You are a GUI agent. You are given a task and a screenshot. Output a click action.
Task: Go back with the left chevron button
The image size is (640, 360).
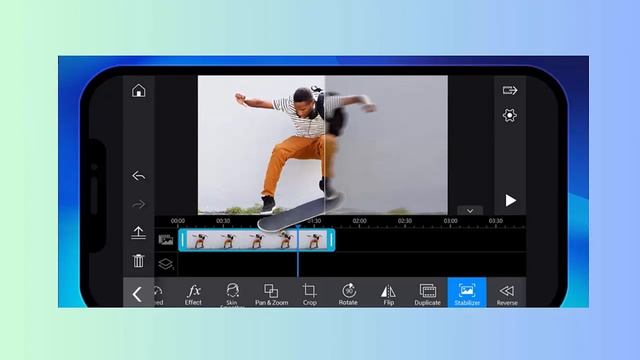[x=138, y=293]
